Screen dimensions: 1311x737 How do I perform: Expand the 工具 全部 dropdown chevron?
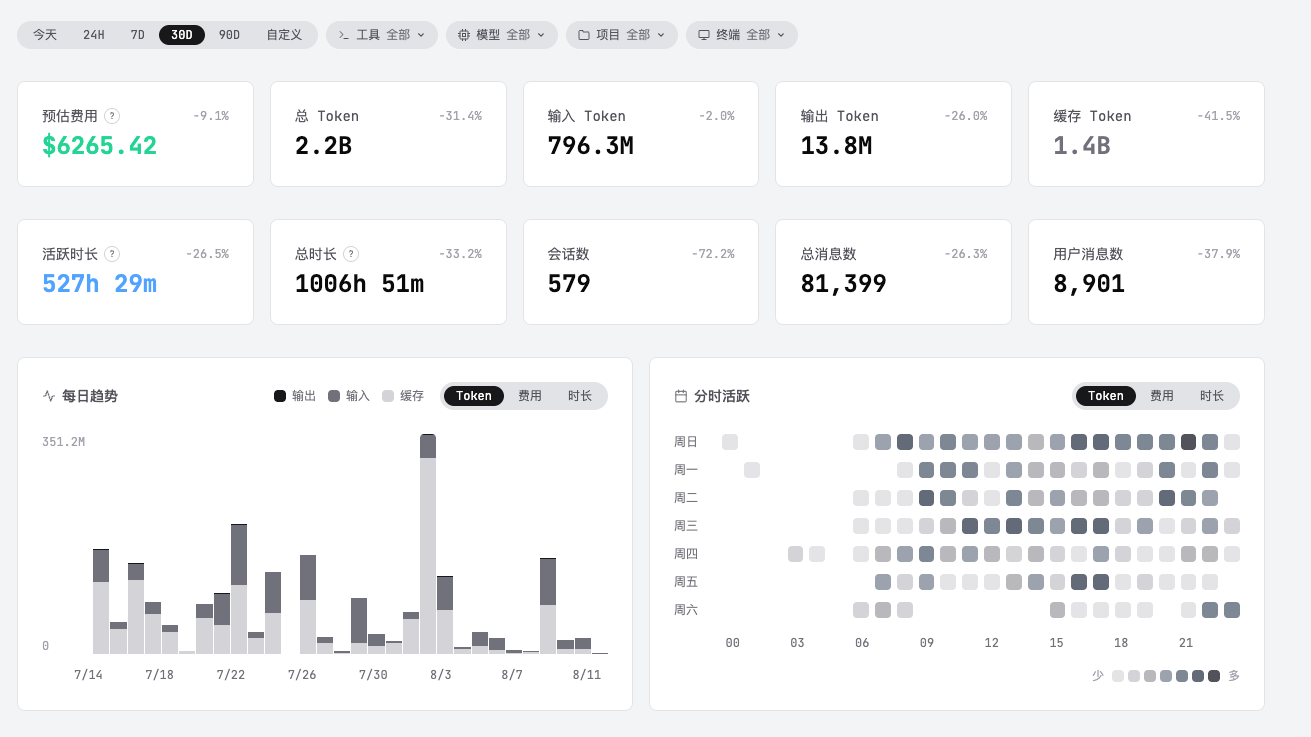(421, 35)
